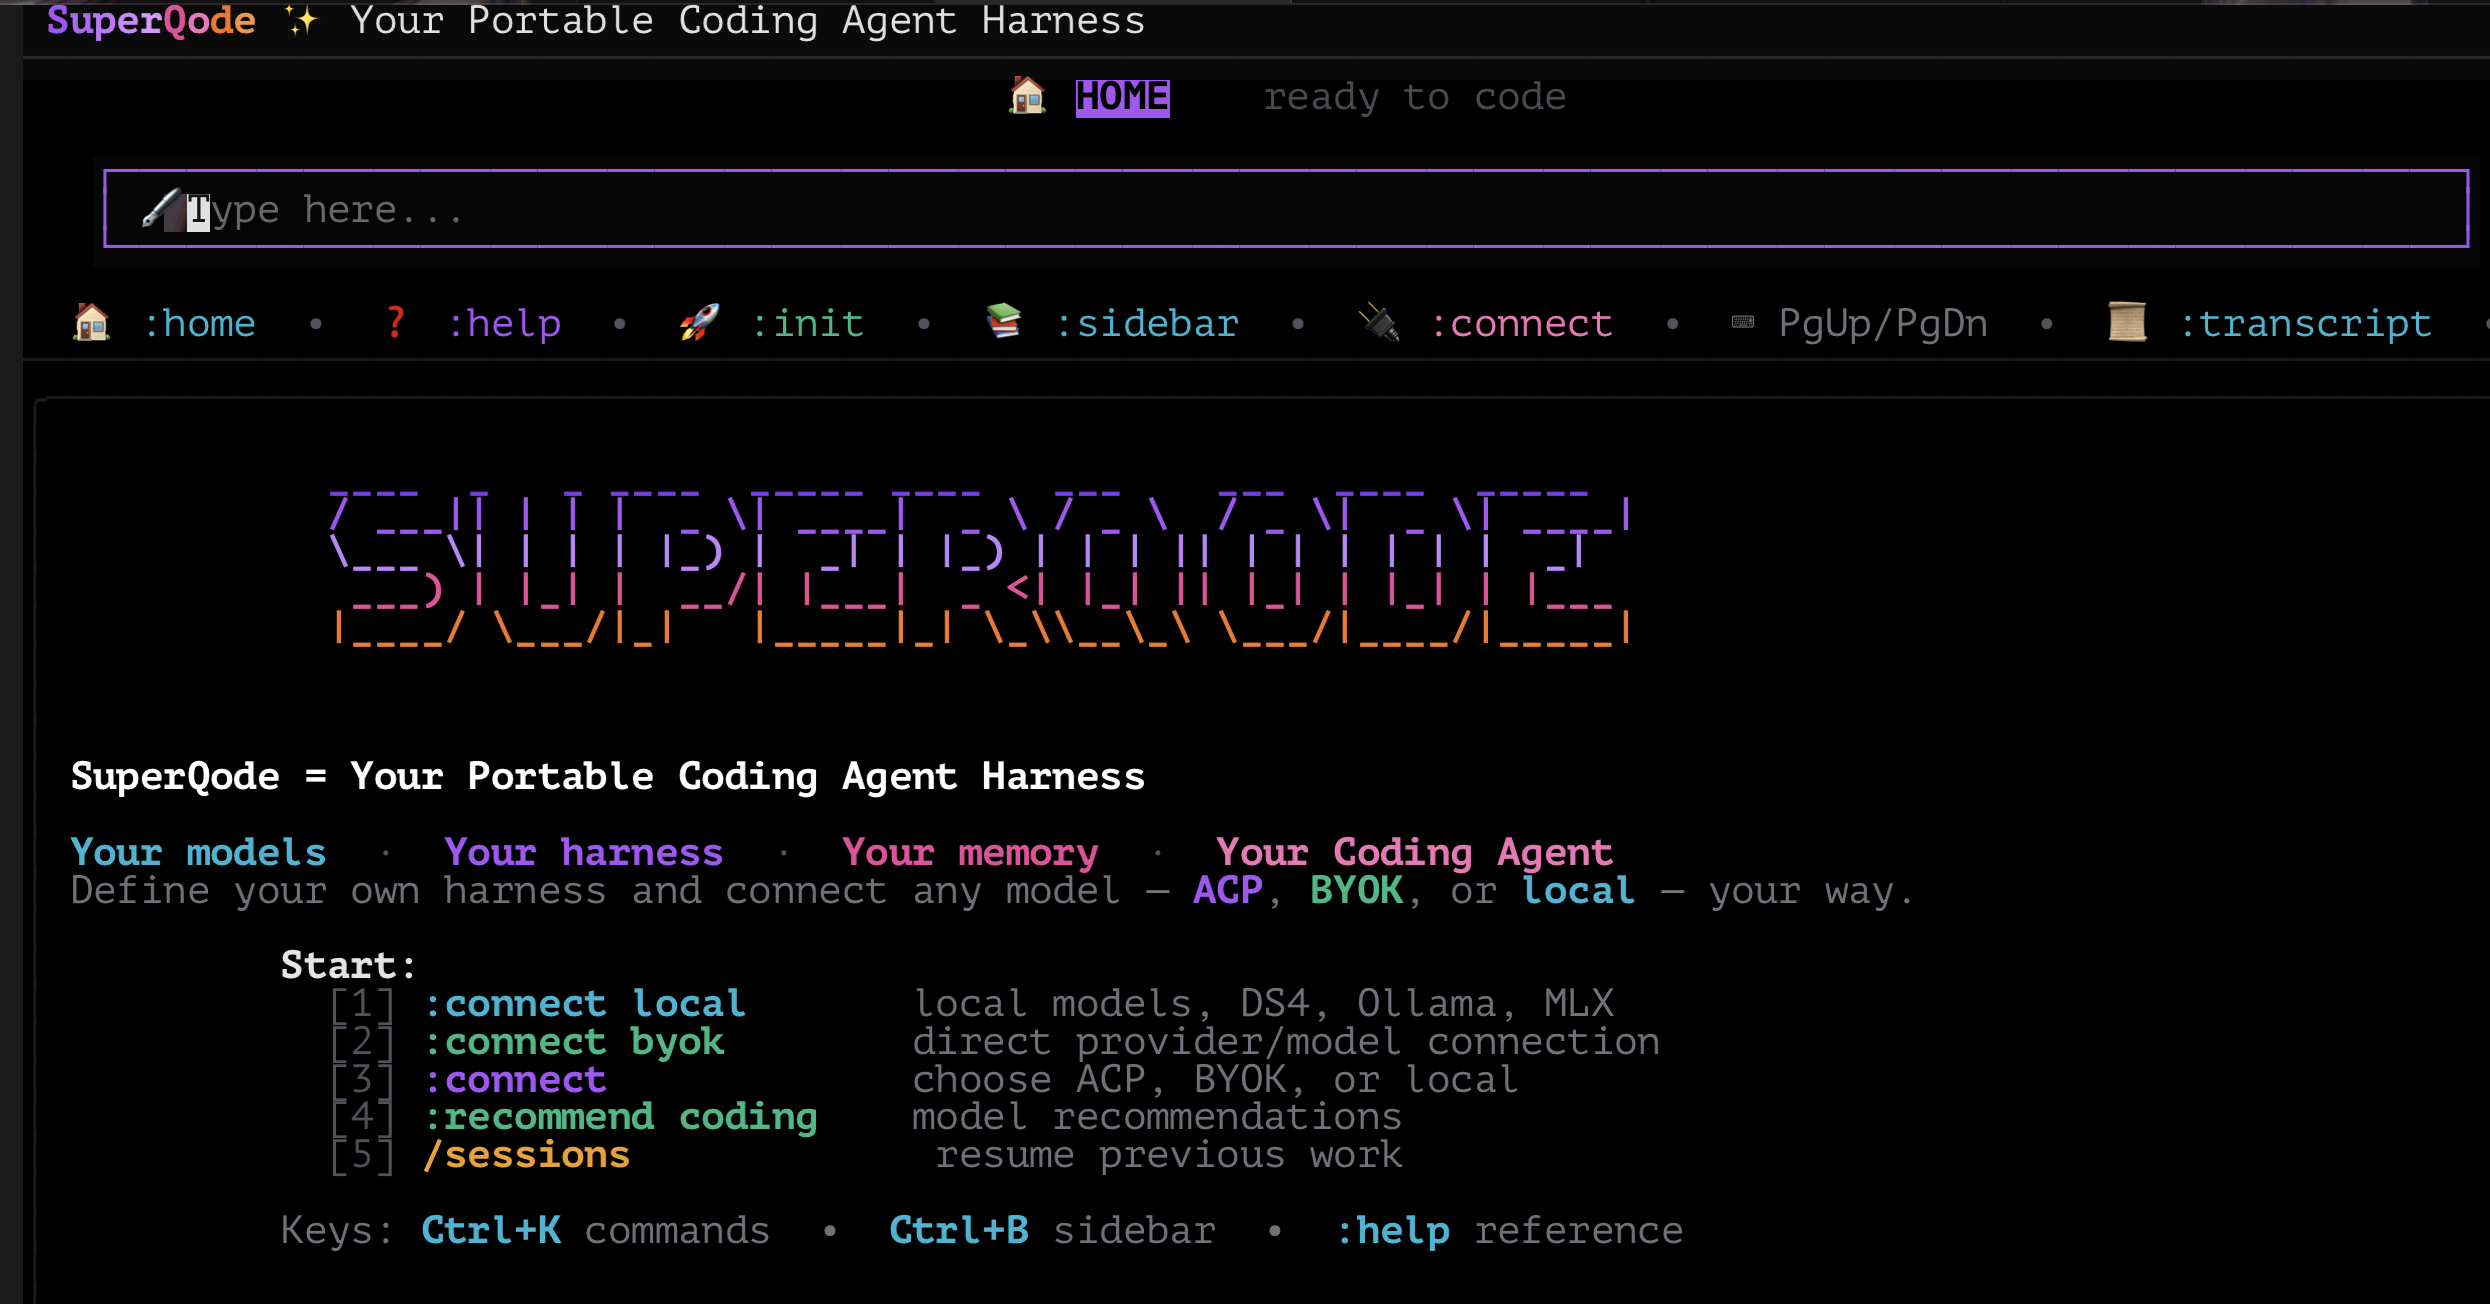
Task: Click 'direct provider/model connection' description
Action: point(1285,1042)
